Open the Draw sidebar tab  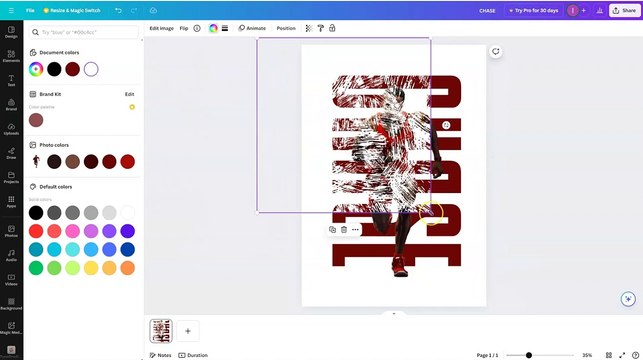click(x=11, y=153)
